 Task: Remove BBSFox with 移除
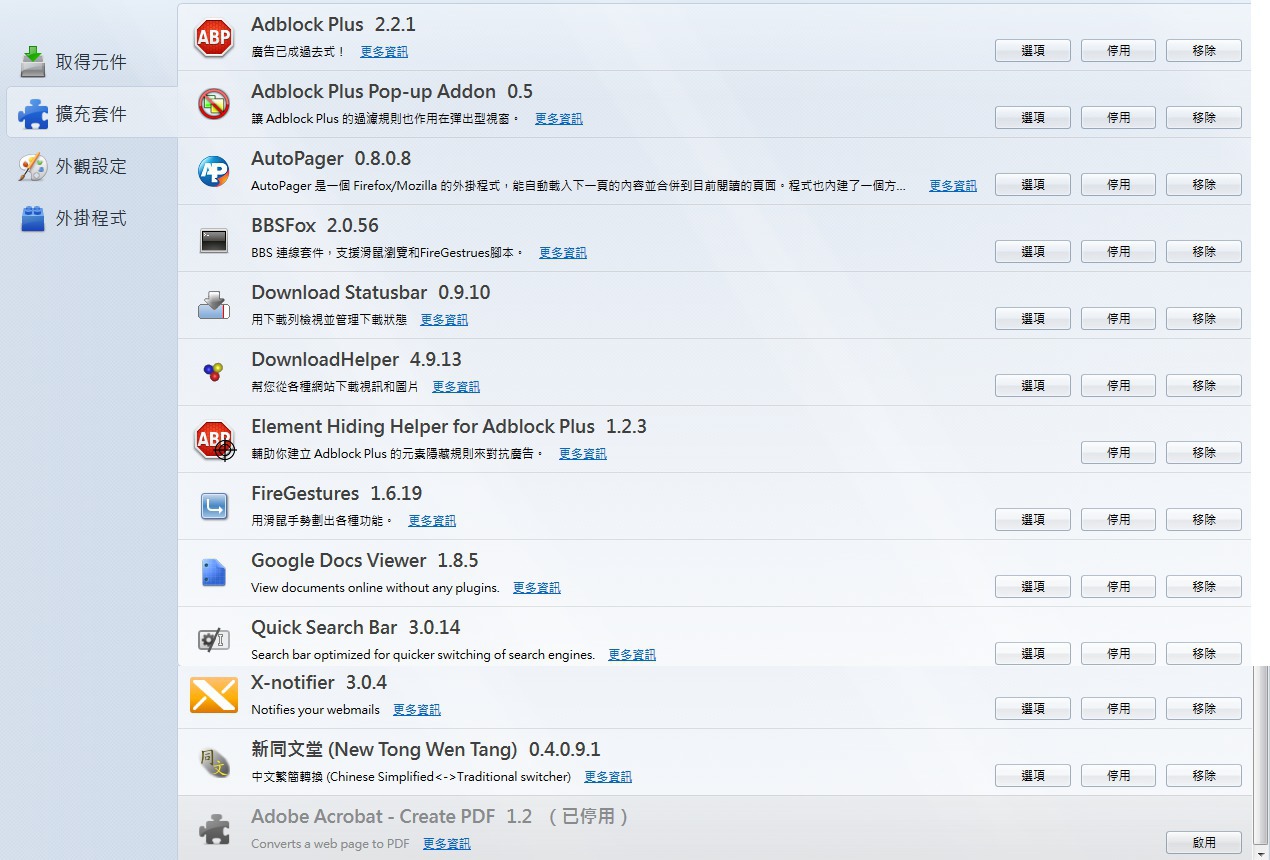(x=1204, y=252)
